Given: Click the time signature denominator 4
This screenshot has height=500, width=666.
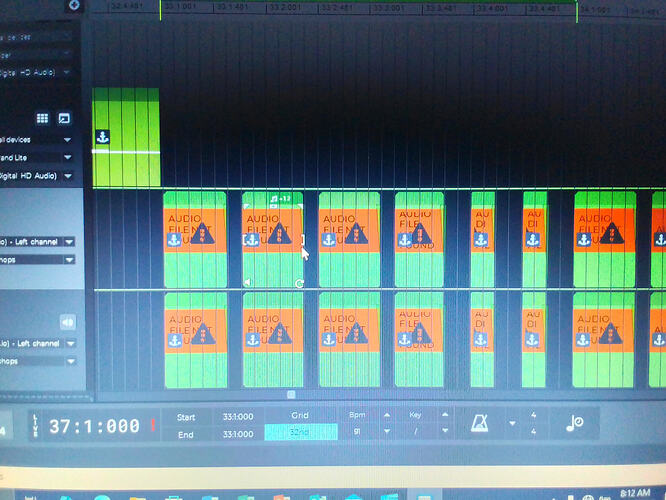Looking at the screenshot, I should [533, 432].
